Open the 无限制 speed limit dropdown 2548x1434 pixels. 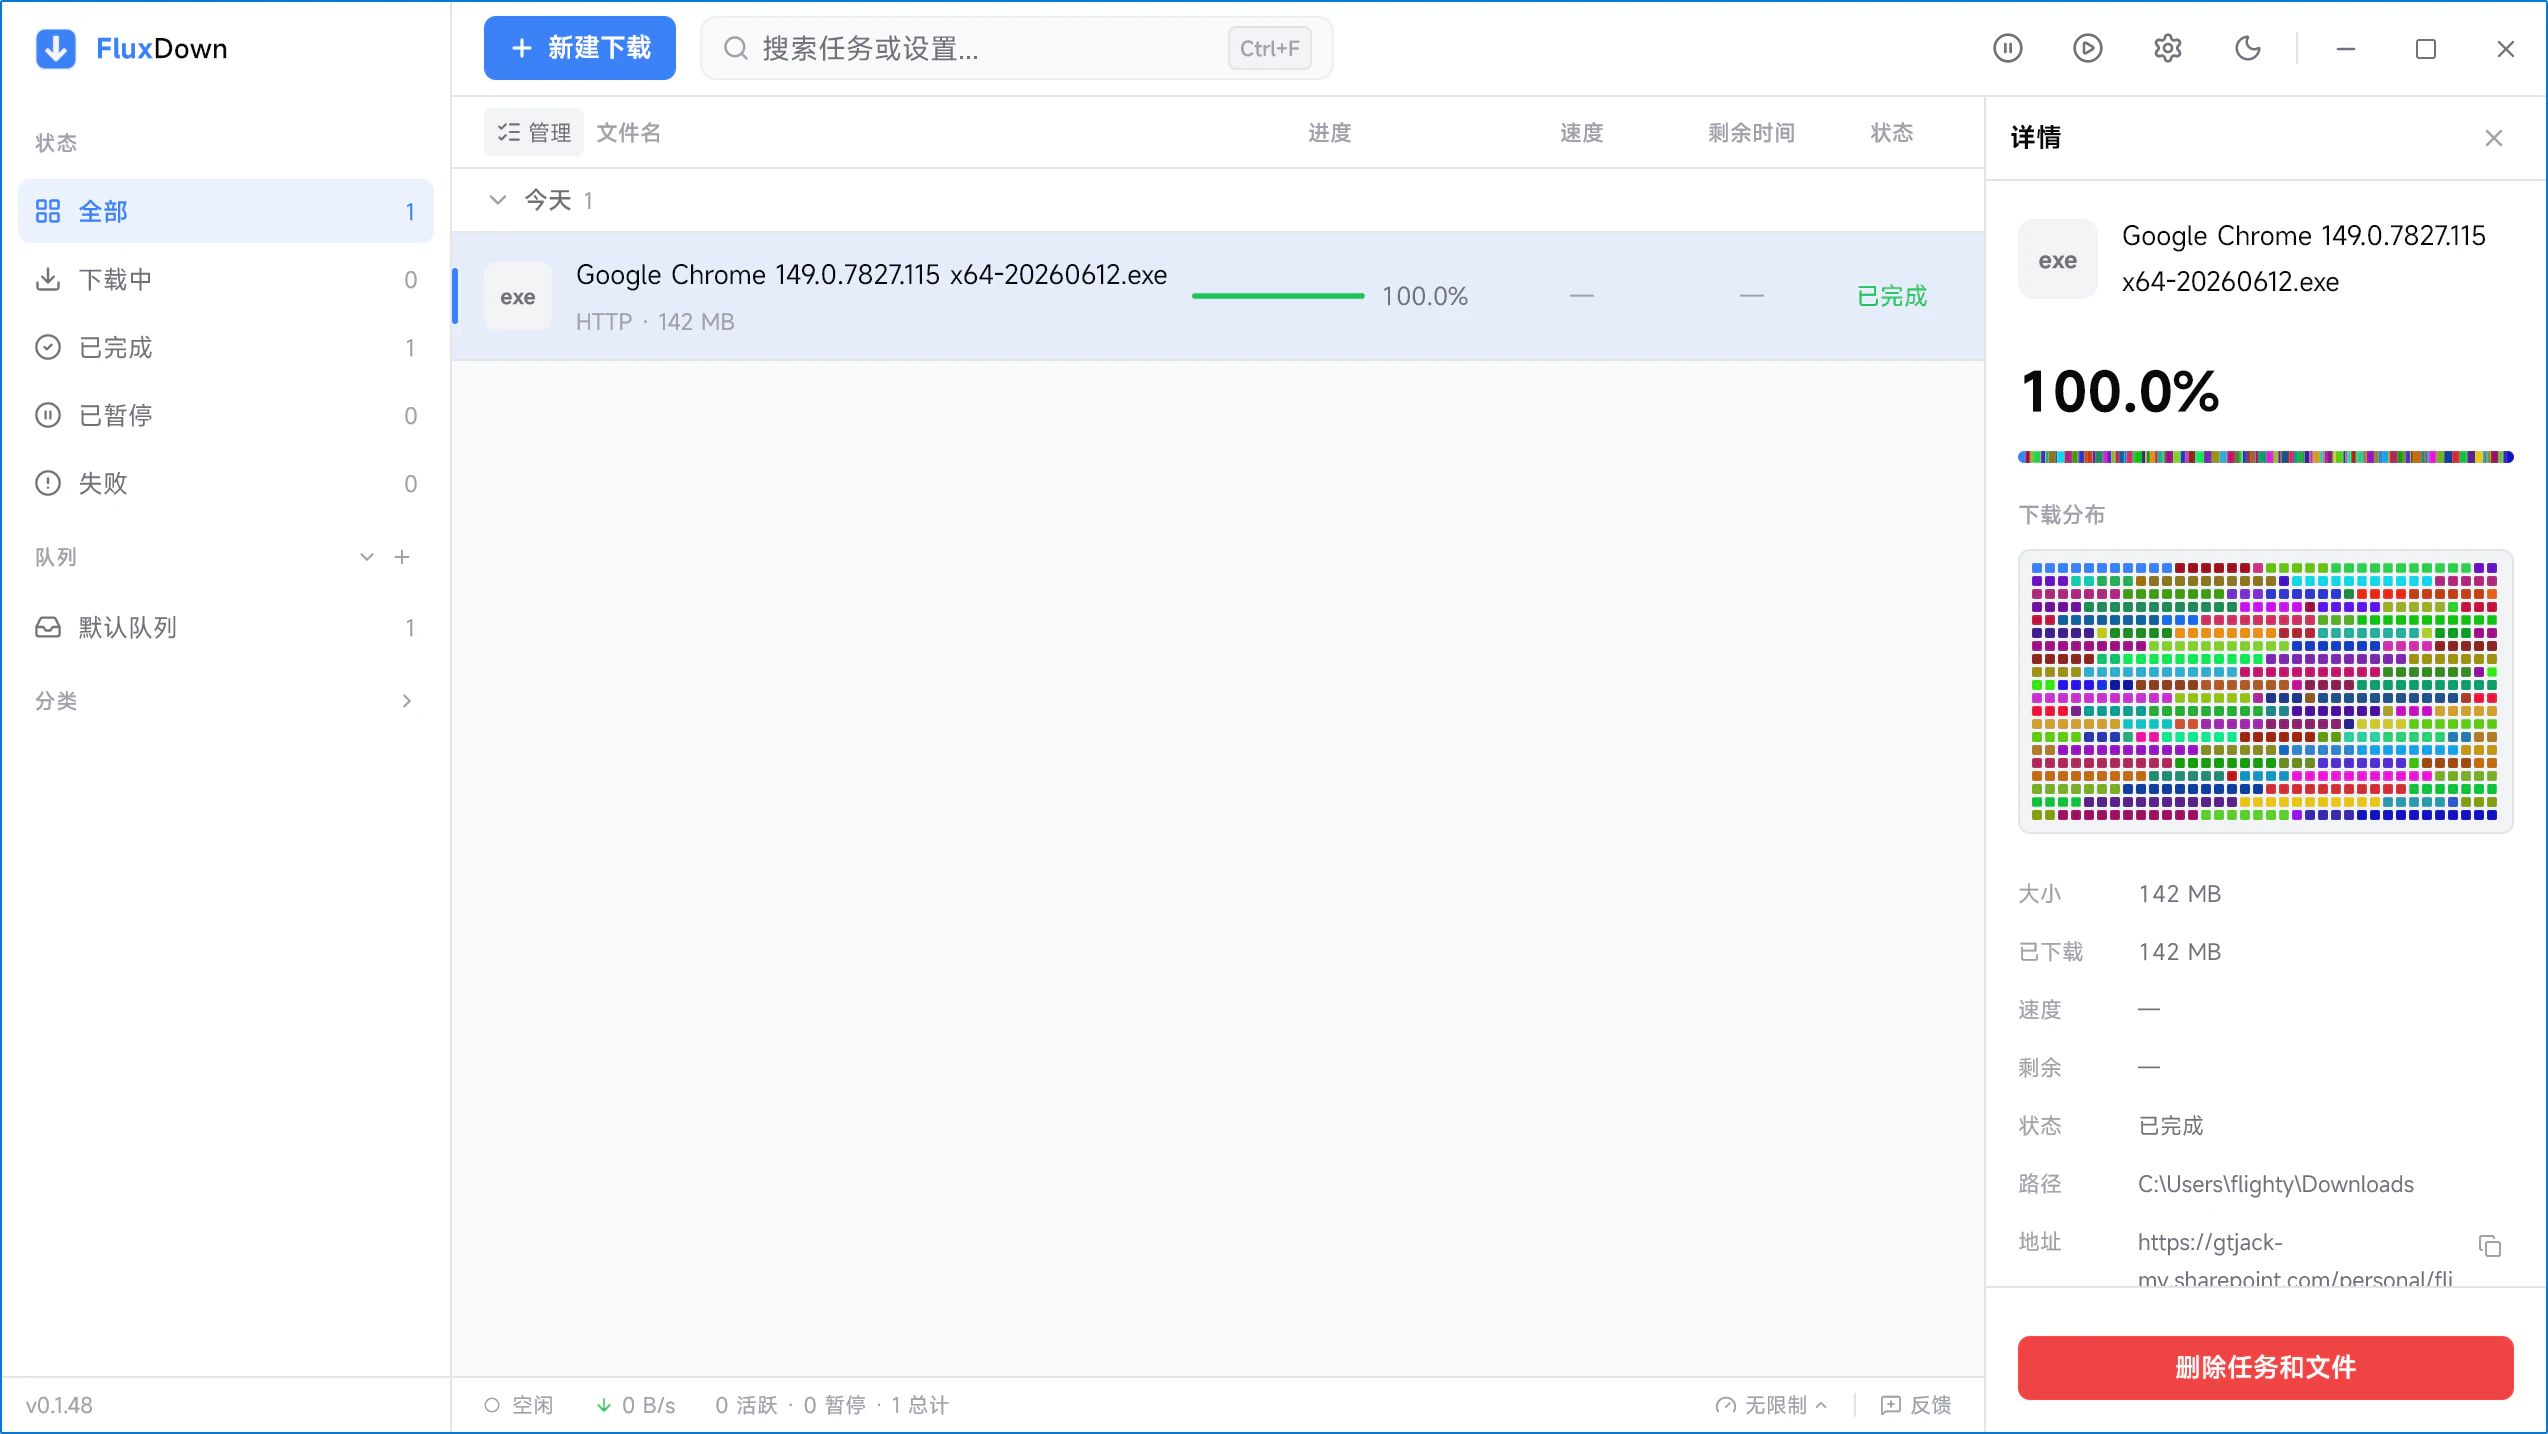pos(1772,1405)
